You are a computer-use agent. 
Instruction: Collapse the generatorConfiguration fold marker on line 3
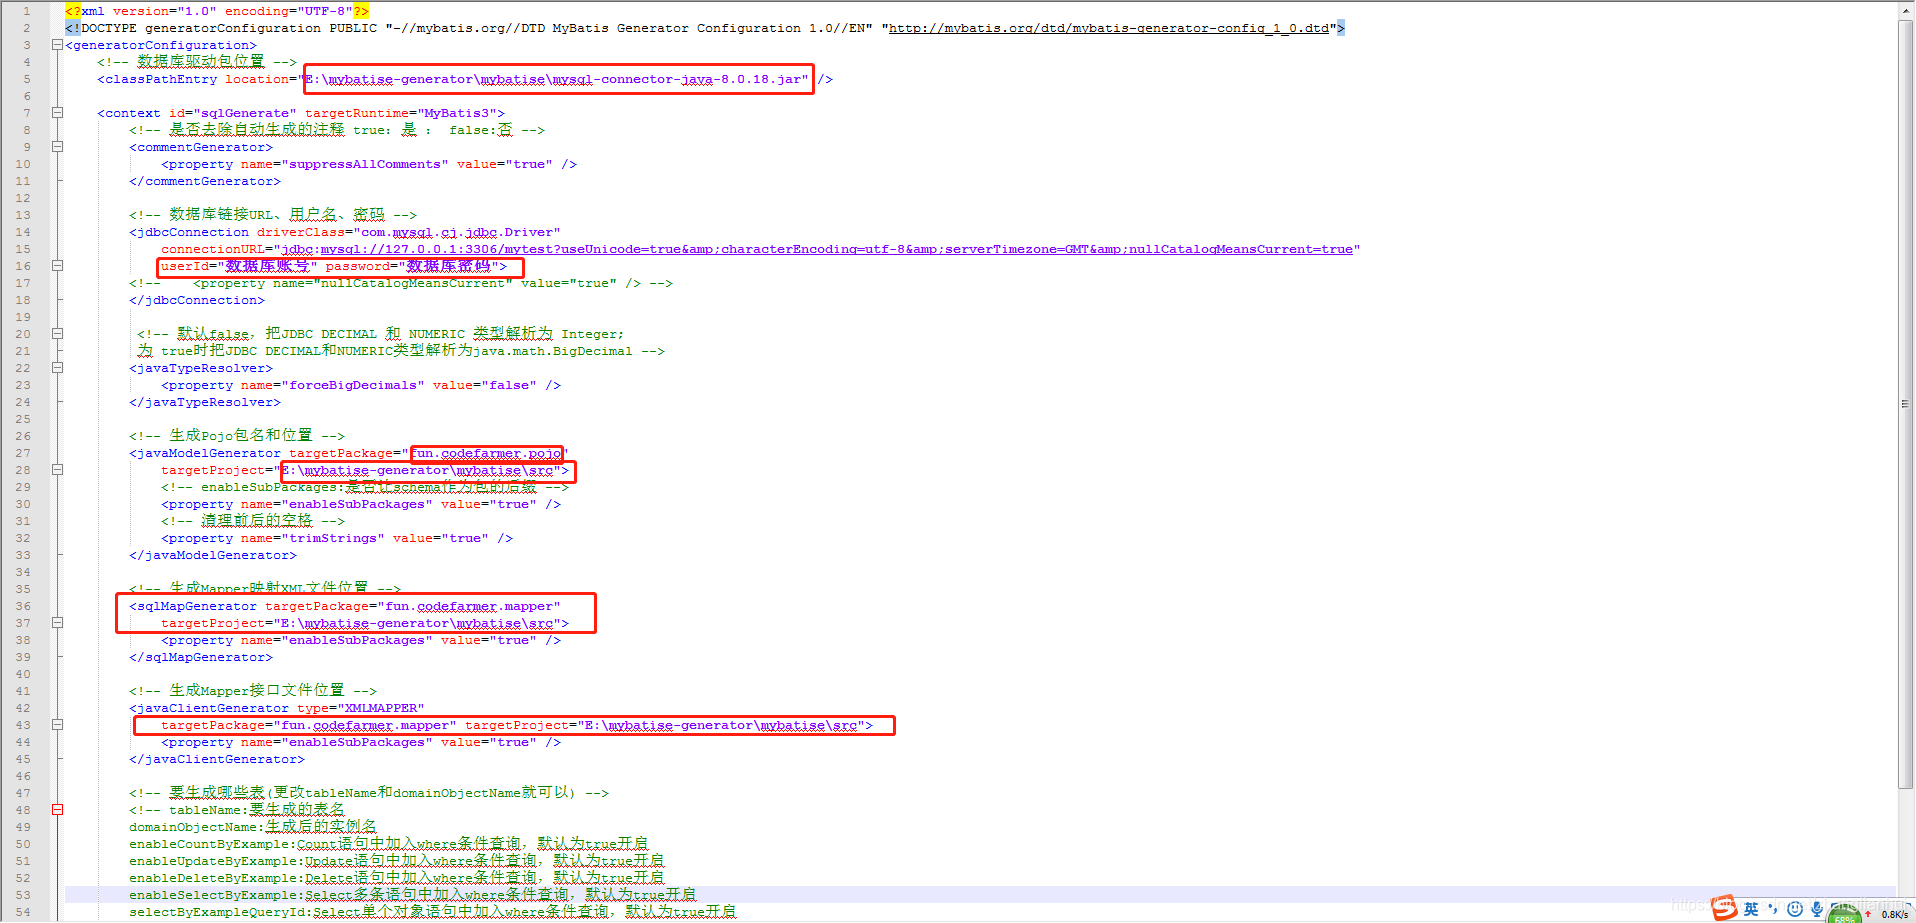pyautogui.click(x=58, y=45)
